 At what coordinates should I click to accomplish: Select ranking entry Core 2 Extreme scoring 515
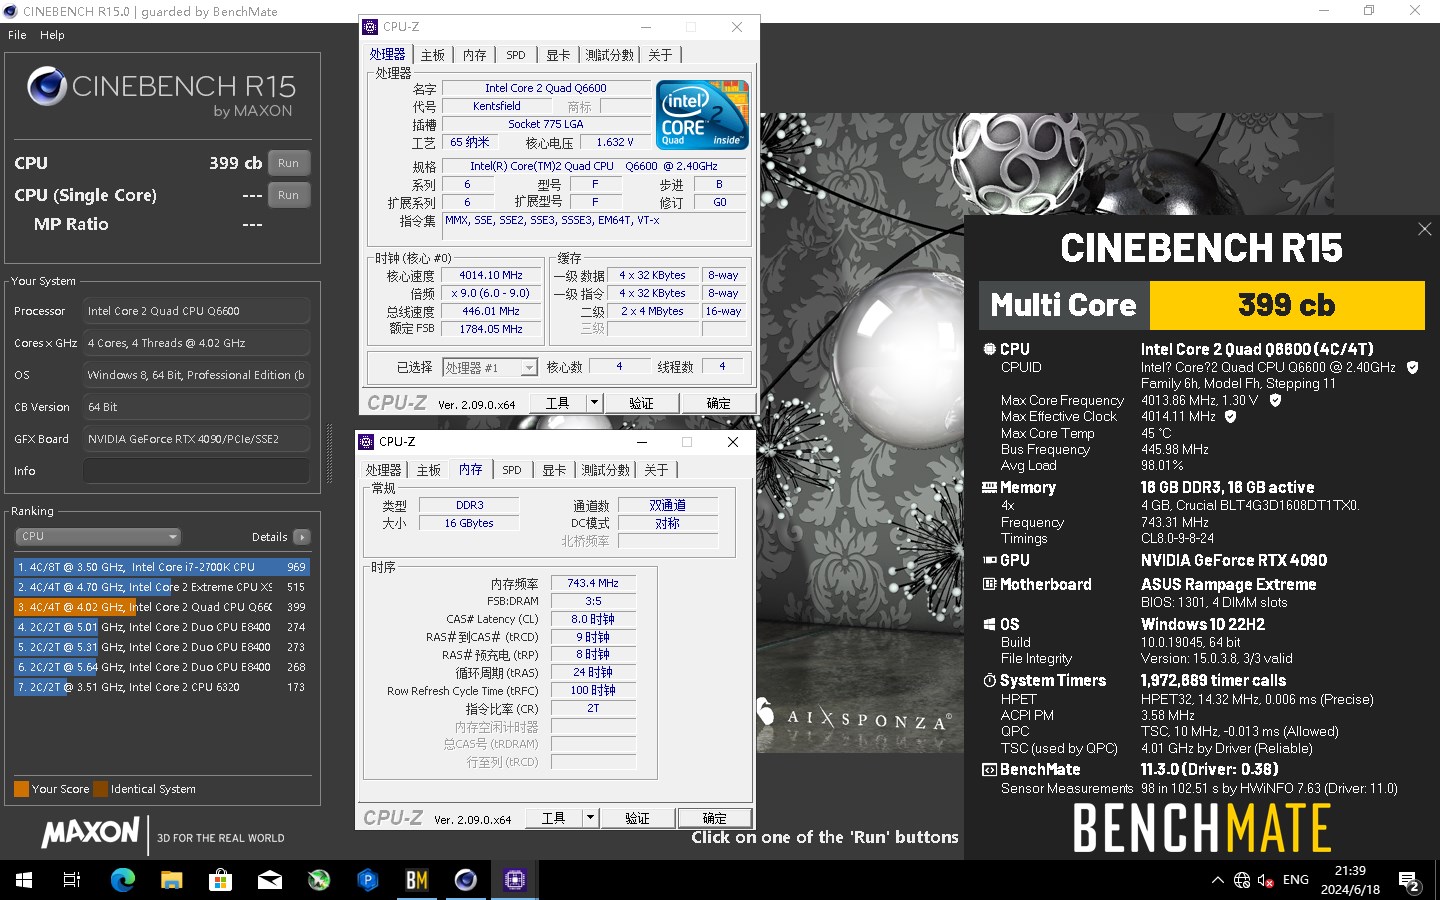161,587
